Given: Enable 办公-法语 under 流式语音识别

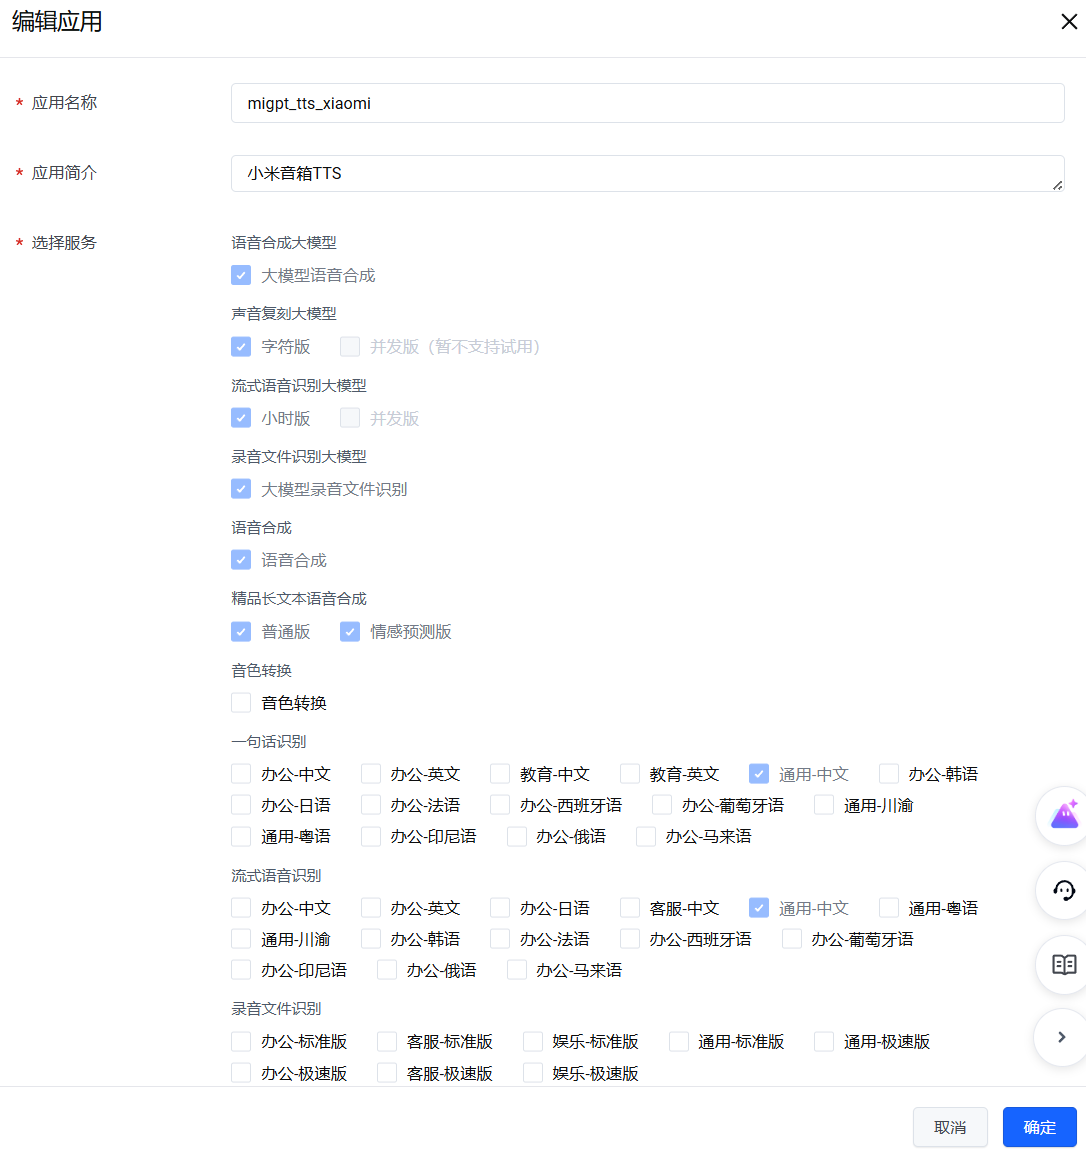Looking at the screenshot, I should pyautogui.click(x=500, y=939).
